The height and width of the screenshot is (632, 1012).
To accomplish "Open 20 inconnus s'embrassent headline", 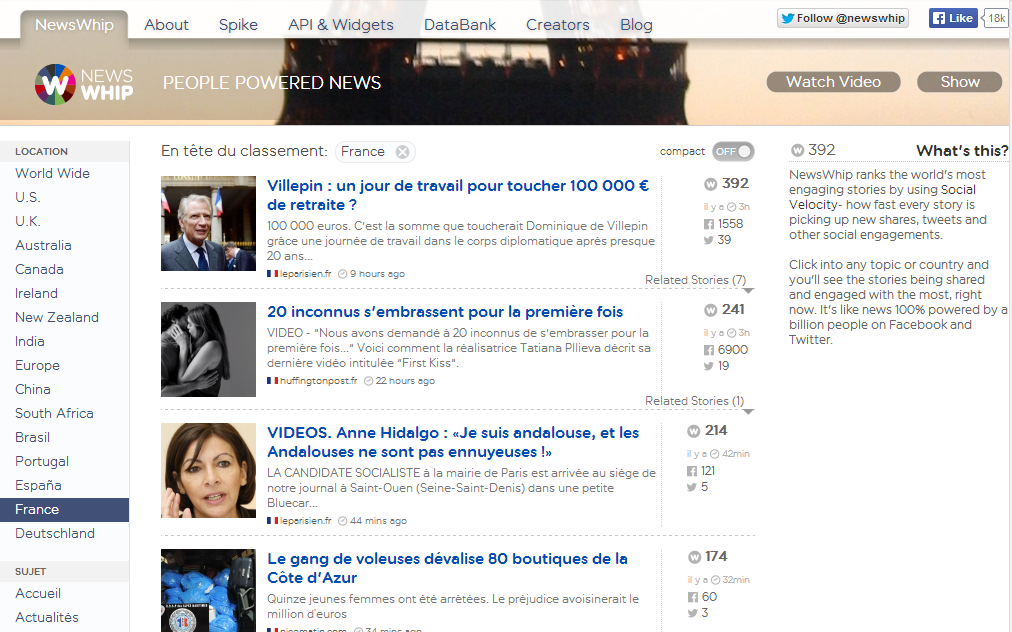I will [445, 312].
